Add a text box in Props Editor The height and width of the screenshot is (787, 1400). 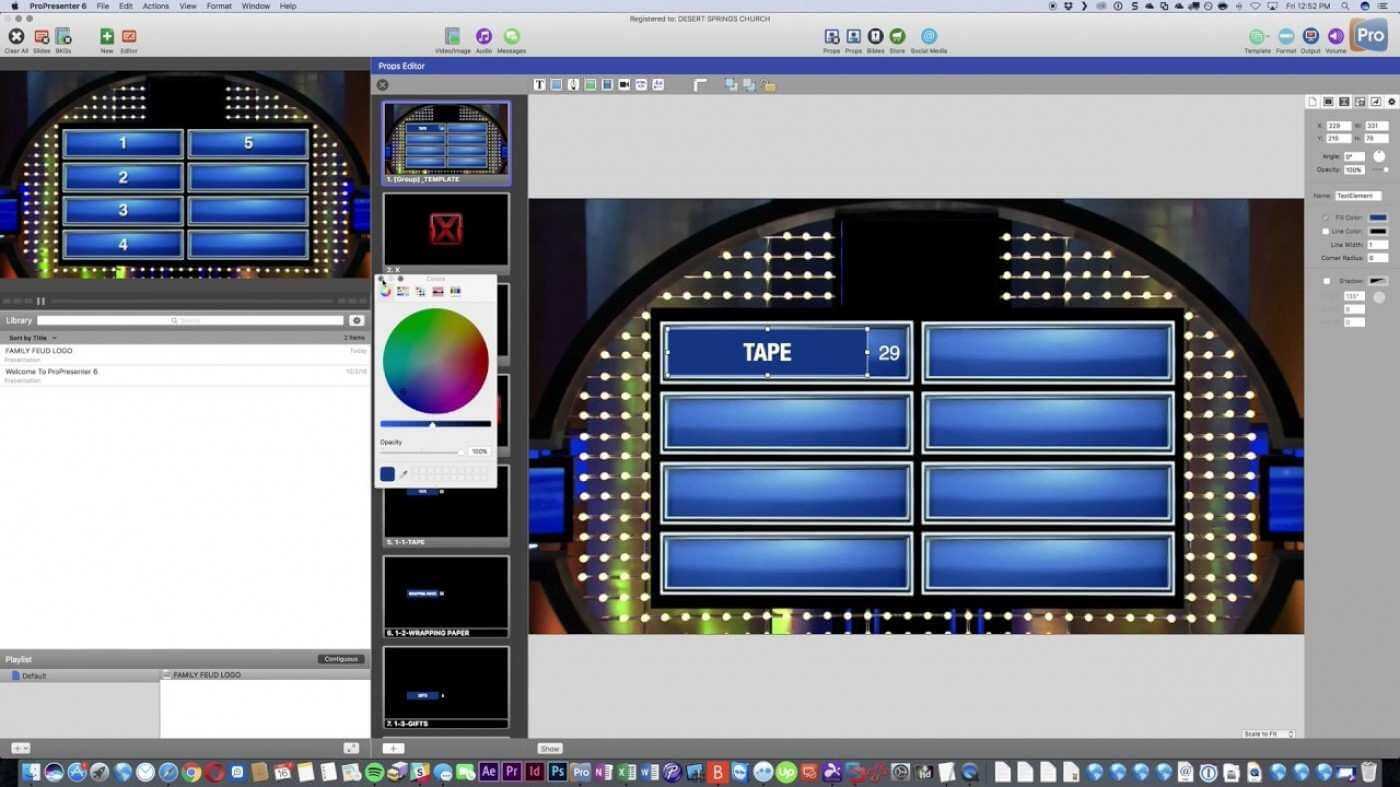(x=539, y=85)
